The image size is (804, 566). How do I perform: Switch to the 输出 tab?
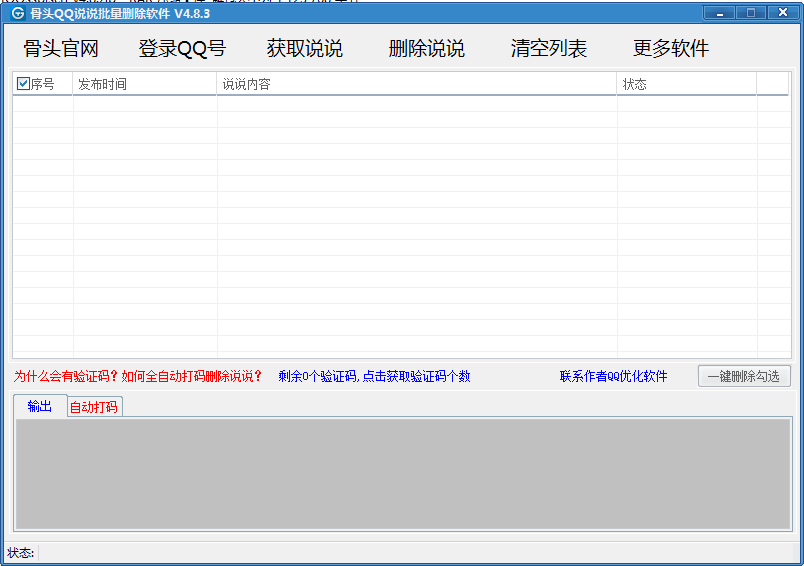coord(40,406)
